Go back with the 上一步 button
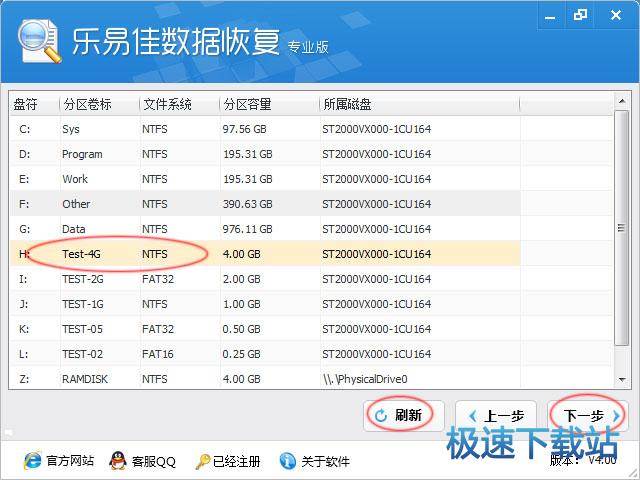This screenshot has height=480, width=640. pos(496,416)
